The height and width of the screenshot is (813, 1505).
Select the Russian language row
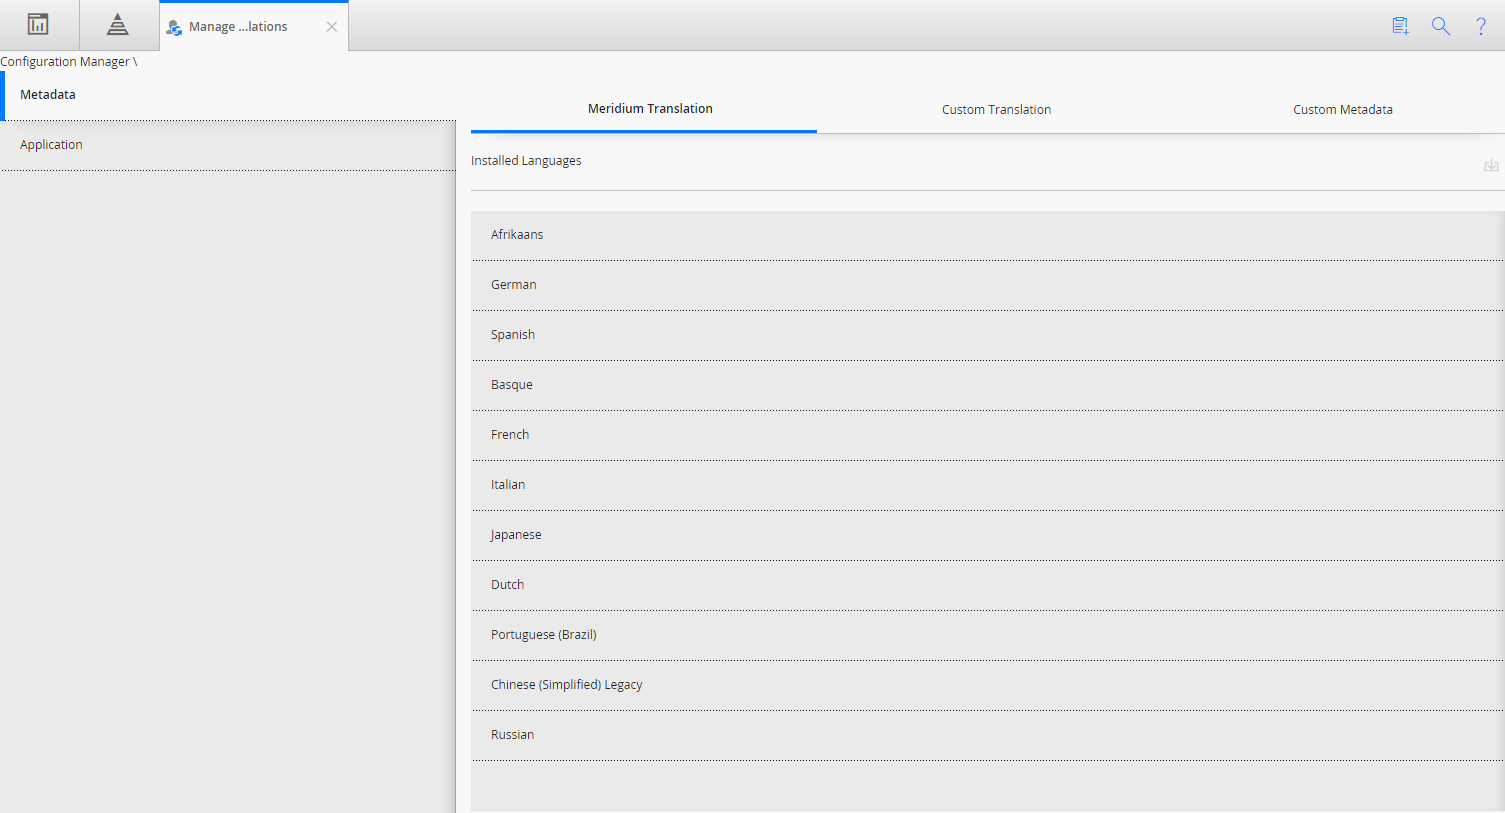(x=988, y=735)
